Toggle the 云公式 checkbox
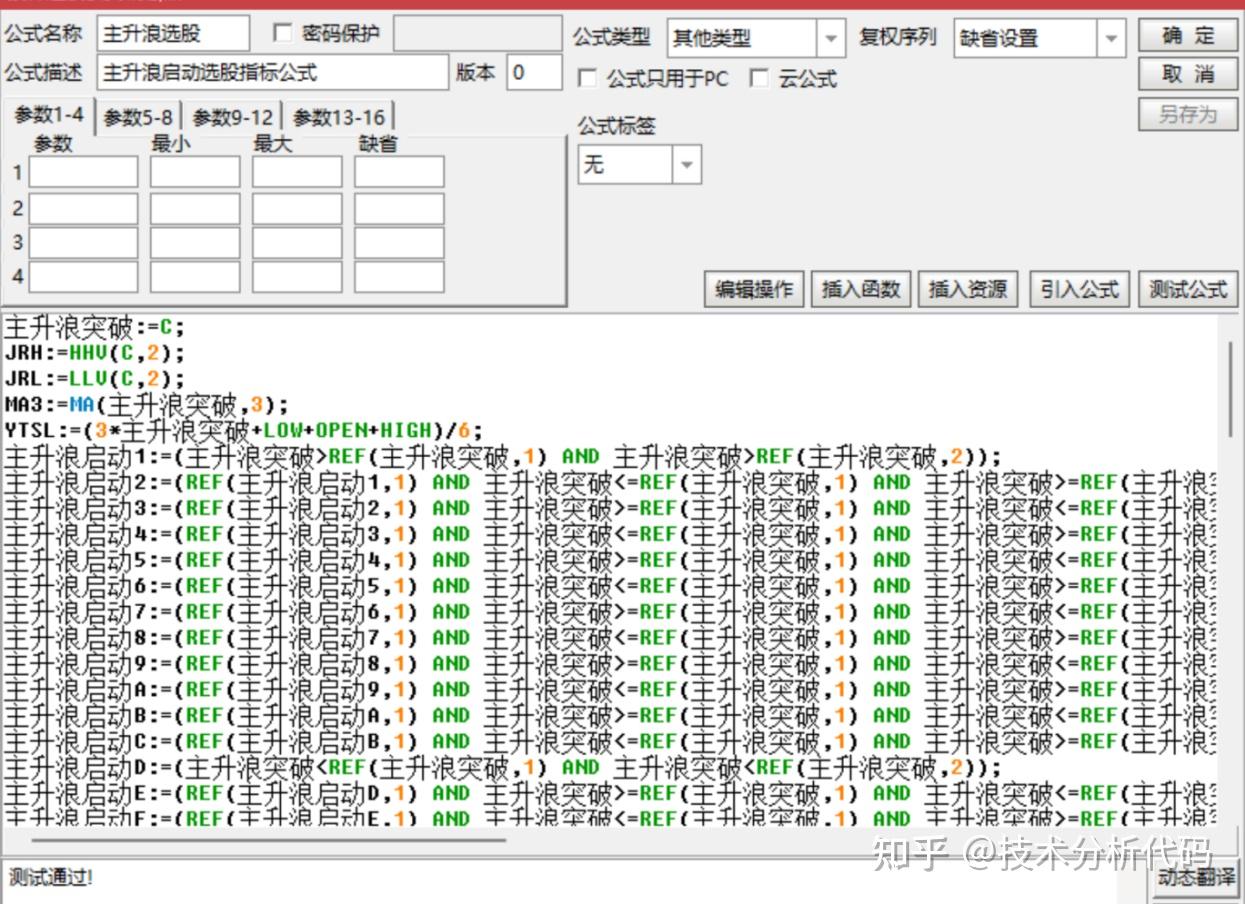 click(760, 79)
